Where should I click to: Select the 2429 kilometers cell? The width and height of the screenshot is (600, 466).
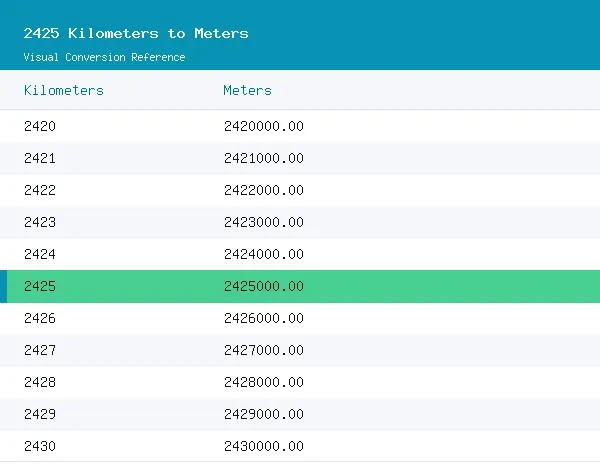tap(40, 414)
